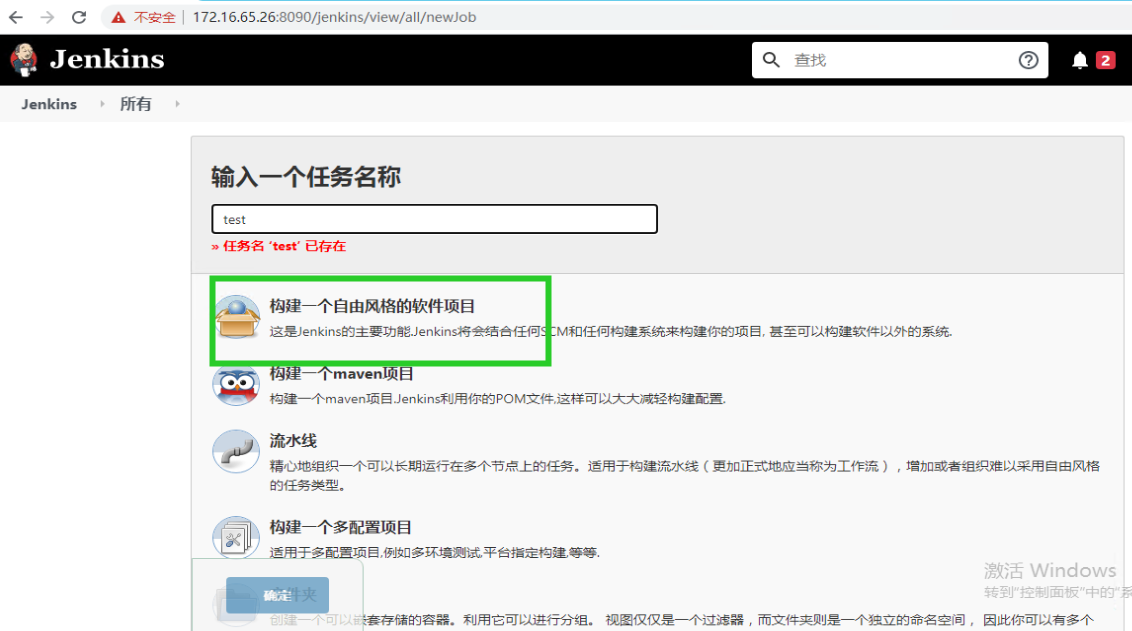The height and width of the screenshot is (631, 1132).
Task: Click the maven project description text
Action: coord(497,399)
